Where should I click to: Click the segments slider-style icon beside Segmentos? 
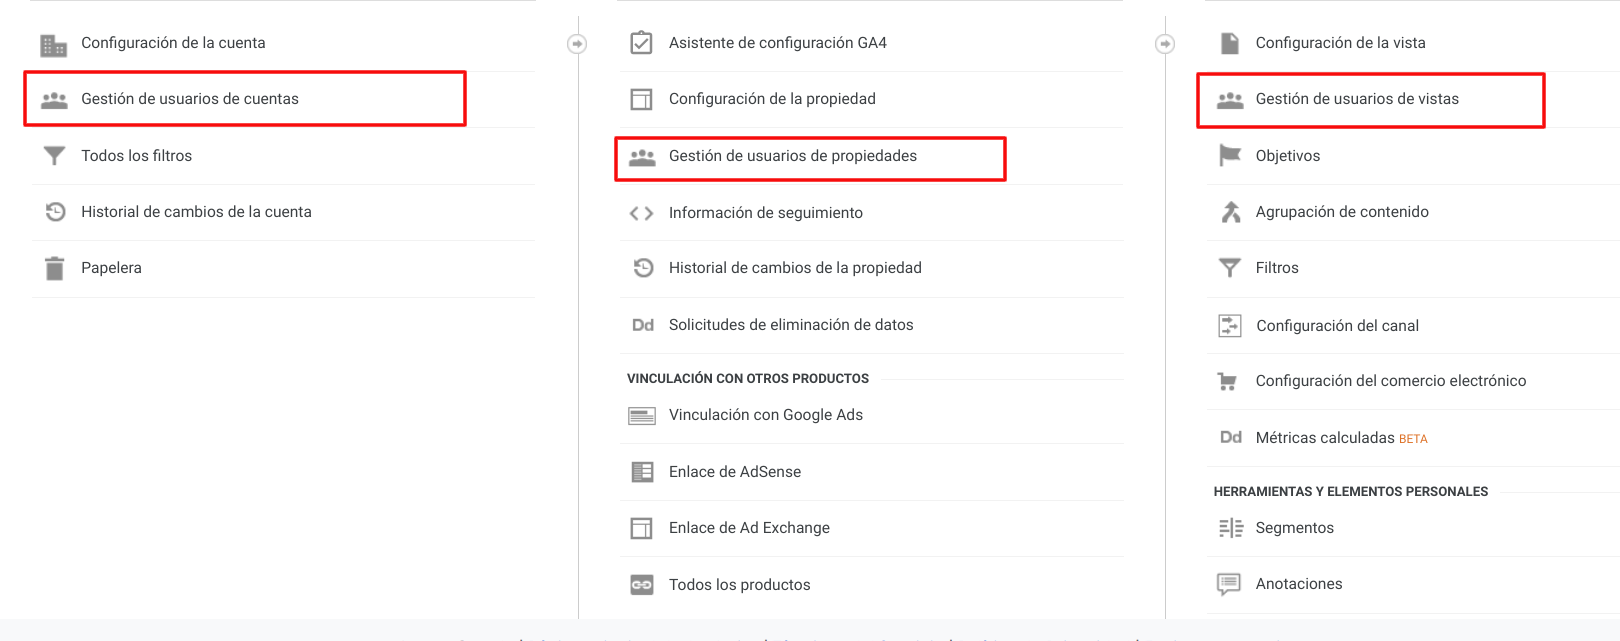[x=1229, y=527]
